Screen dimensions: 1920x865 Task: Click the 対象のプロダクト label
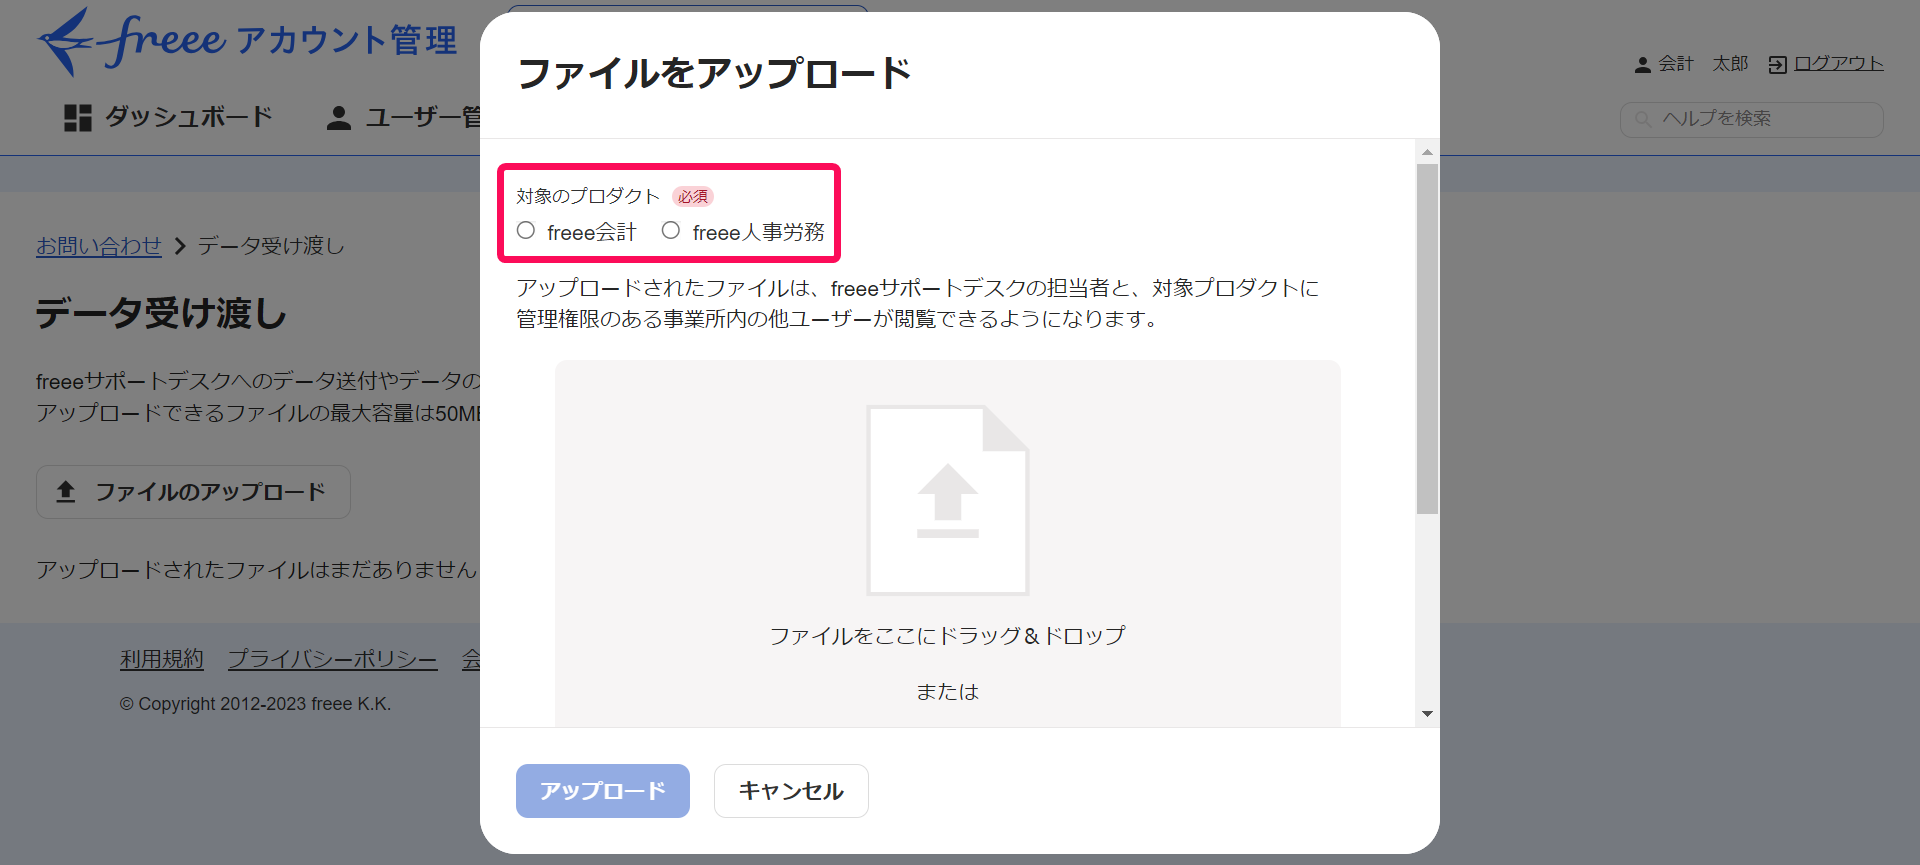pyautogui.click(x=588, y=196)
